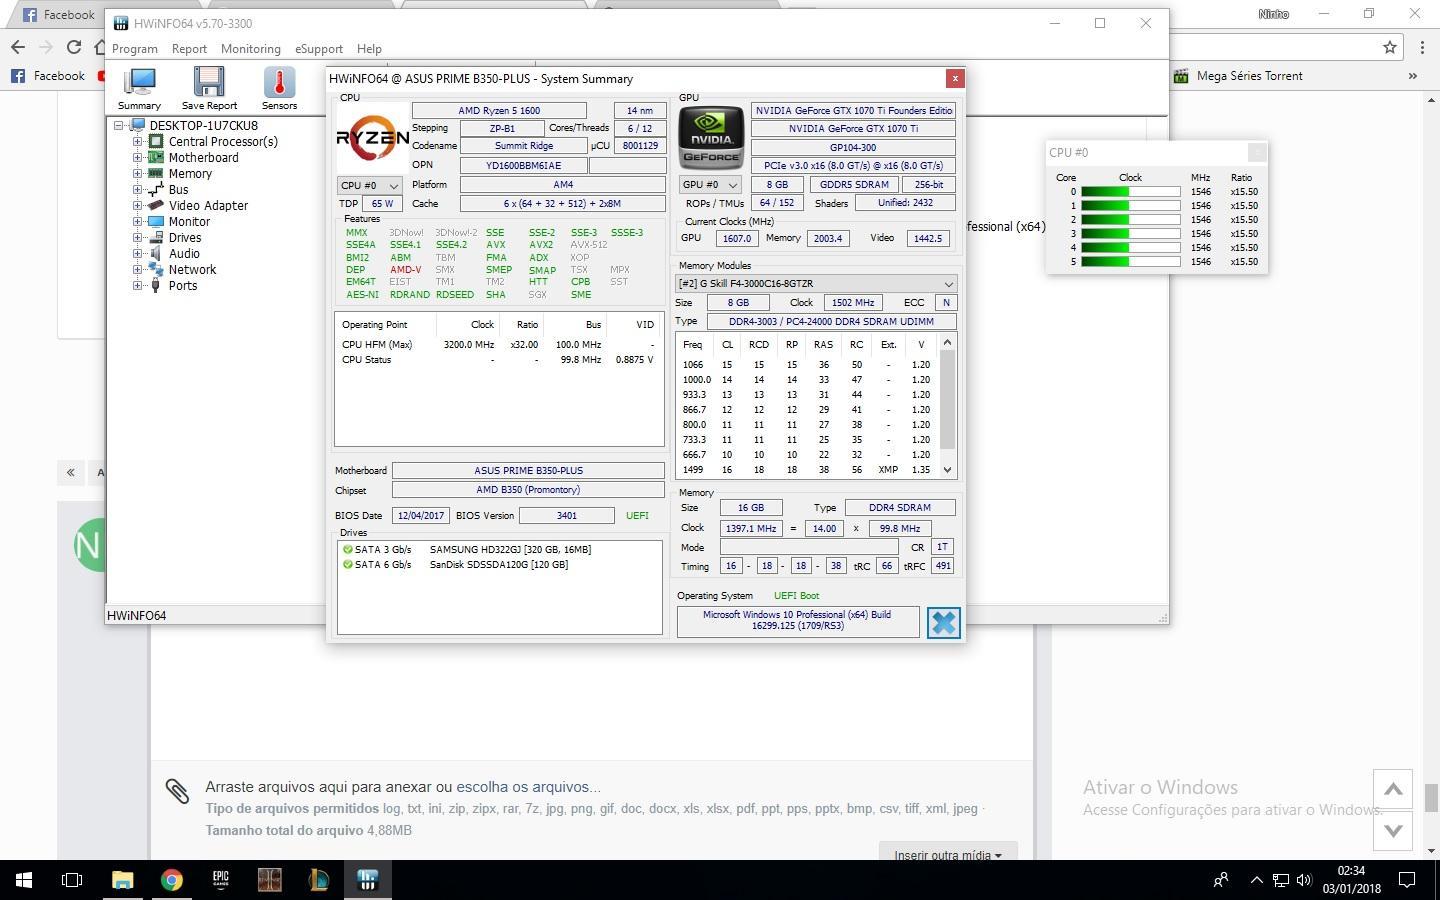Click the double-left arrow pagination button
Screen dimensions: 1440x900
pyautogui.click(x=70, y=472)
